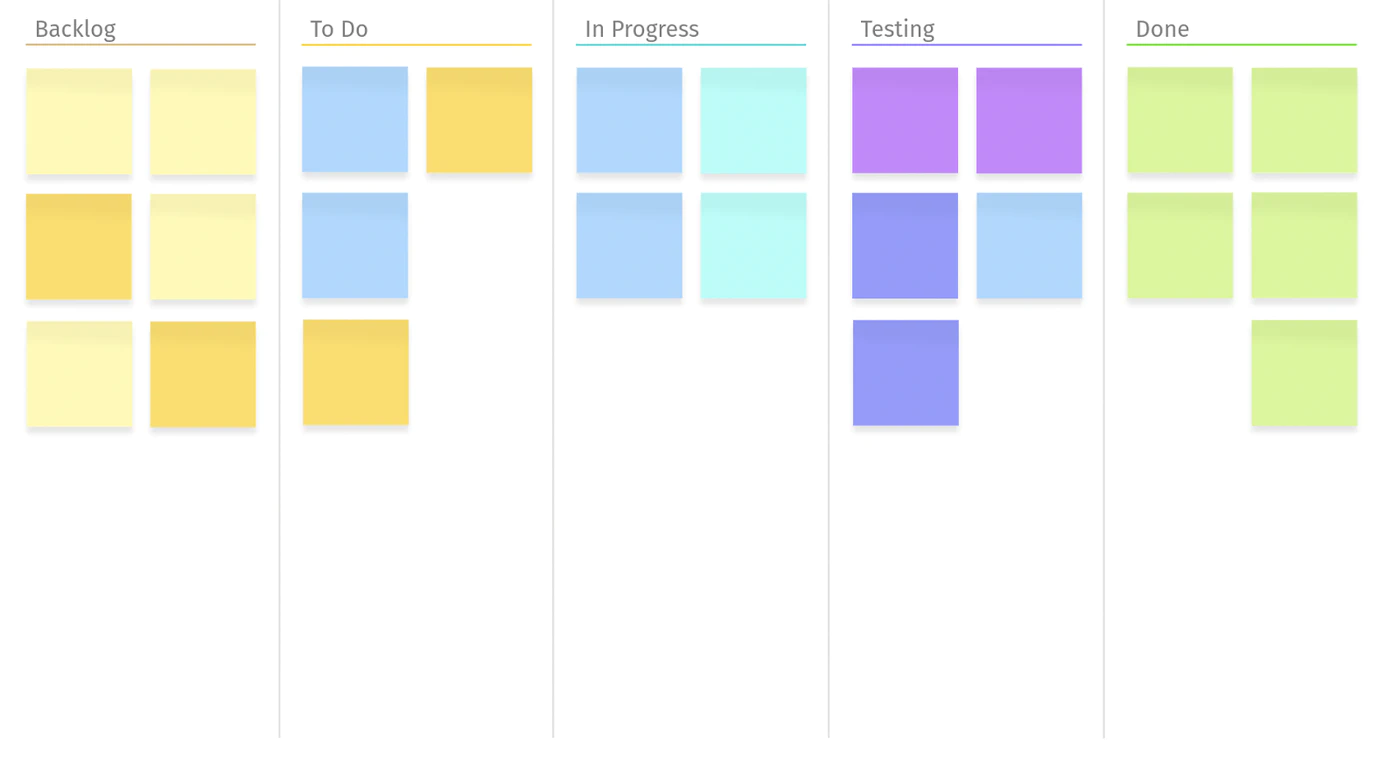
Task: Click dark yellow note in Backlog's bottom row
Action: (x=203, y=374)
